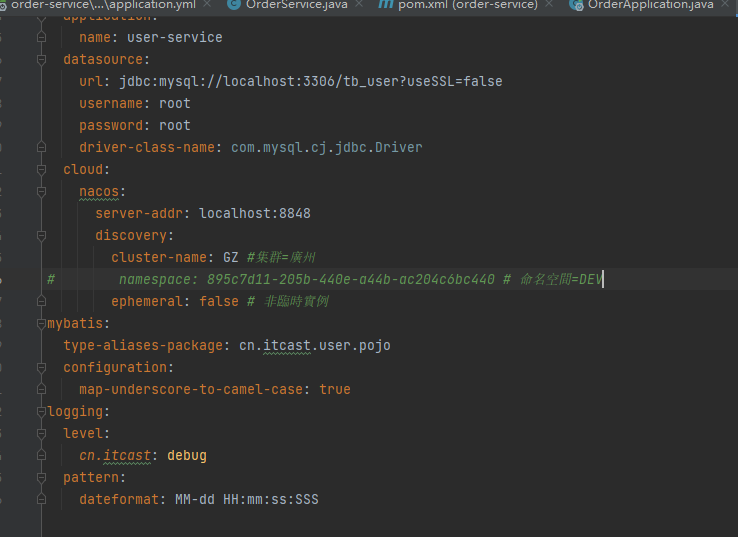Place cursor in the jdbc:mysql URL value
Viewport: 738px width, 537px height.
click(x=310, y=81)
